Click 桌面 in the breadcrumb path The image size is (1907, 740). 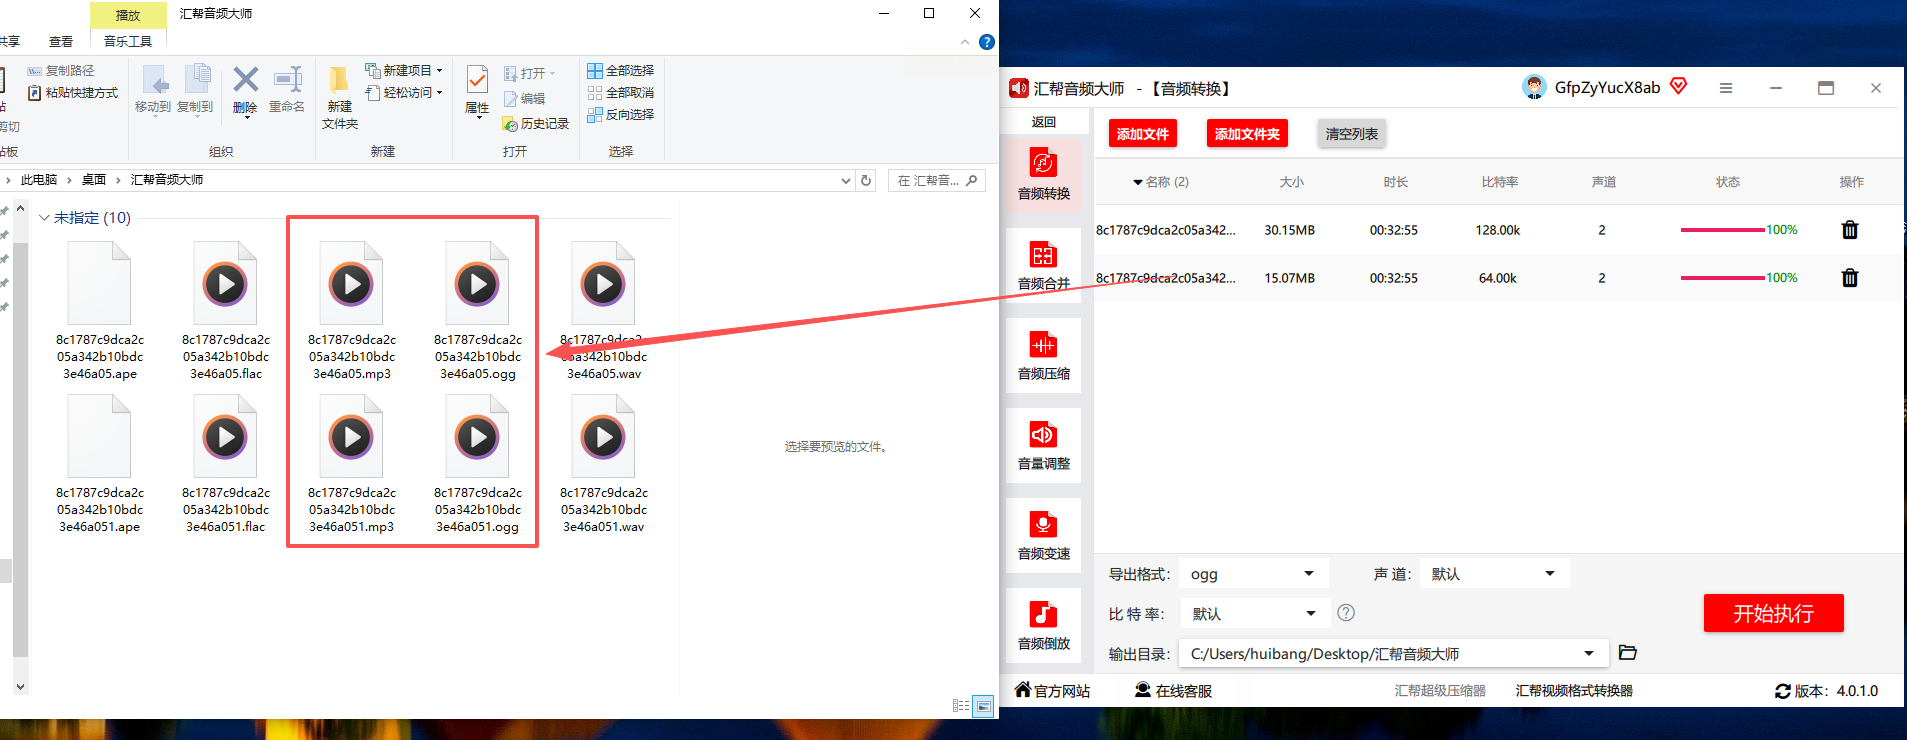(x=94, y=180)
